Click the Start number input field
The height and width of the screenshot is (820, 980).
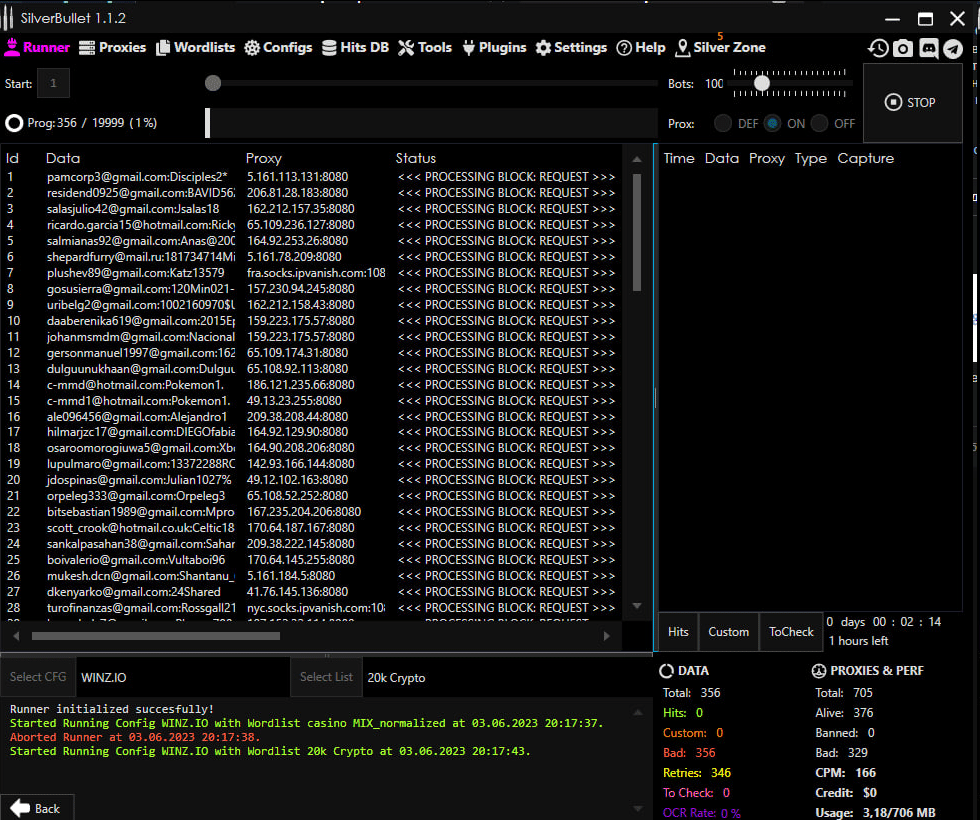click(53, 83)
